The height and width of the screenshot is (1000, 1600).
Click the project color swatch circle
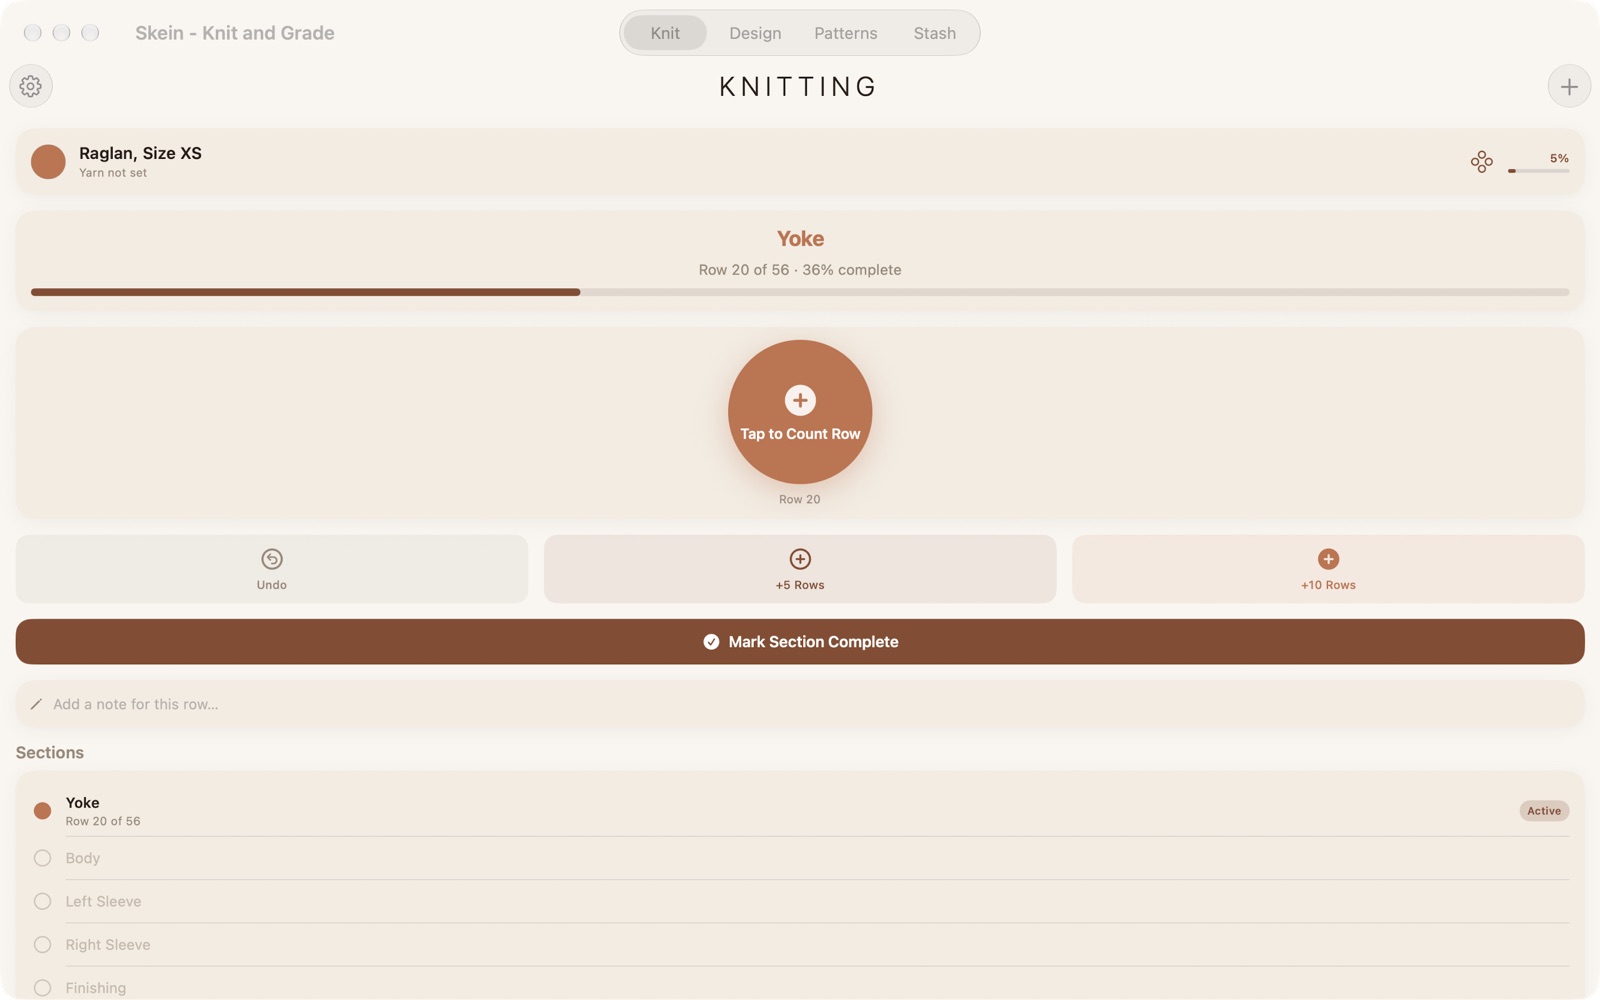coord(48,162)
